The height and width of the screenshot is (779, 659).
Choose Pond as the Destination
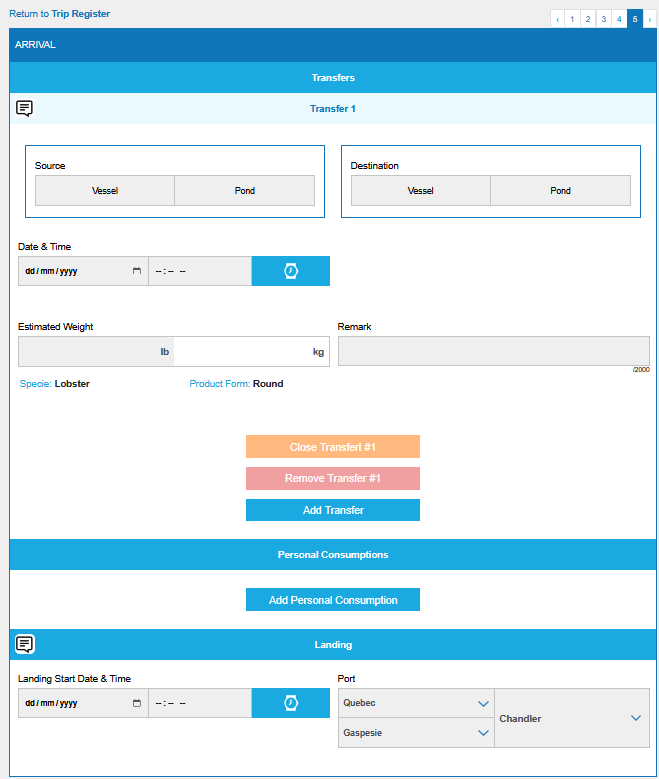pyautogui.click(x=561, y=191)
